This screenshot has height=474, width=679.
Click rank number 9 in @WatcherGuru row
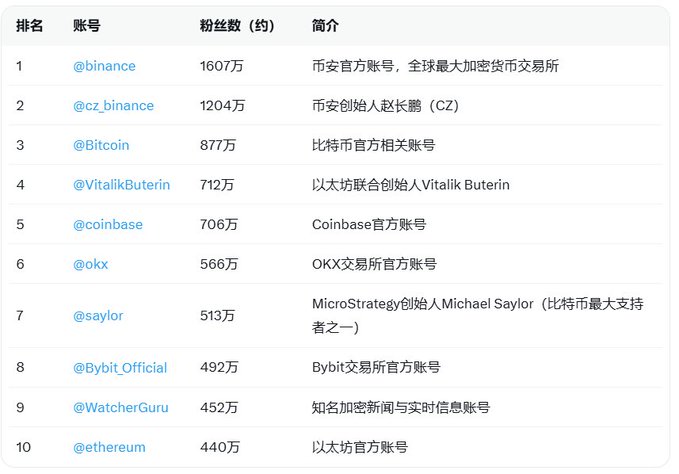(20, 407)
